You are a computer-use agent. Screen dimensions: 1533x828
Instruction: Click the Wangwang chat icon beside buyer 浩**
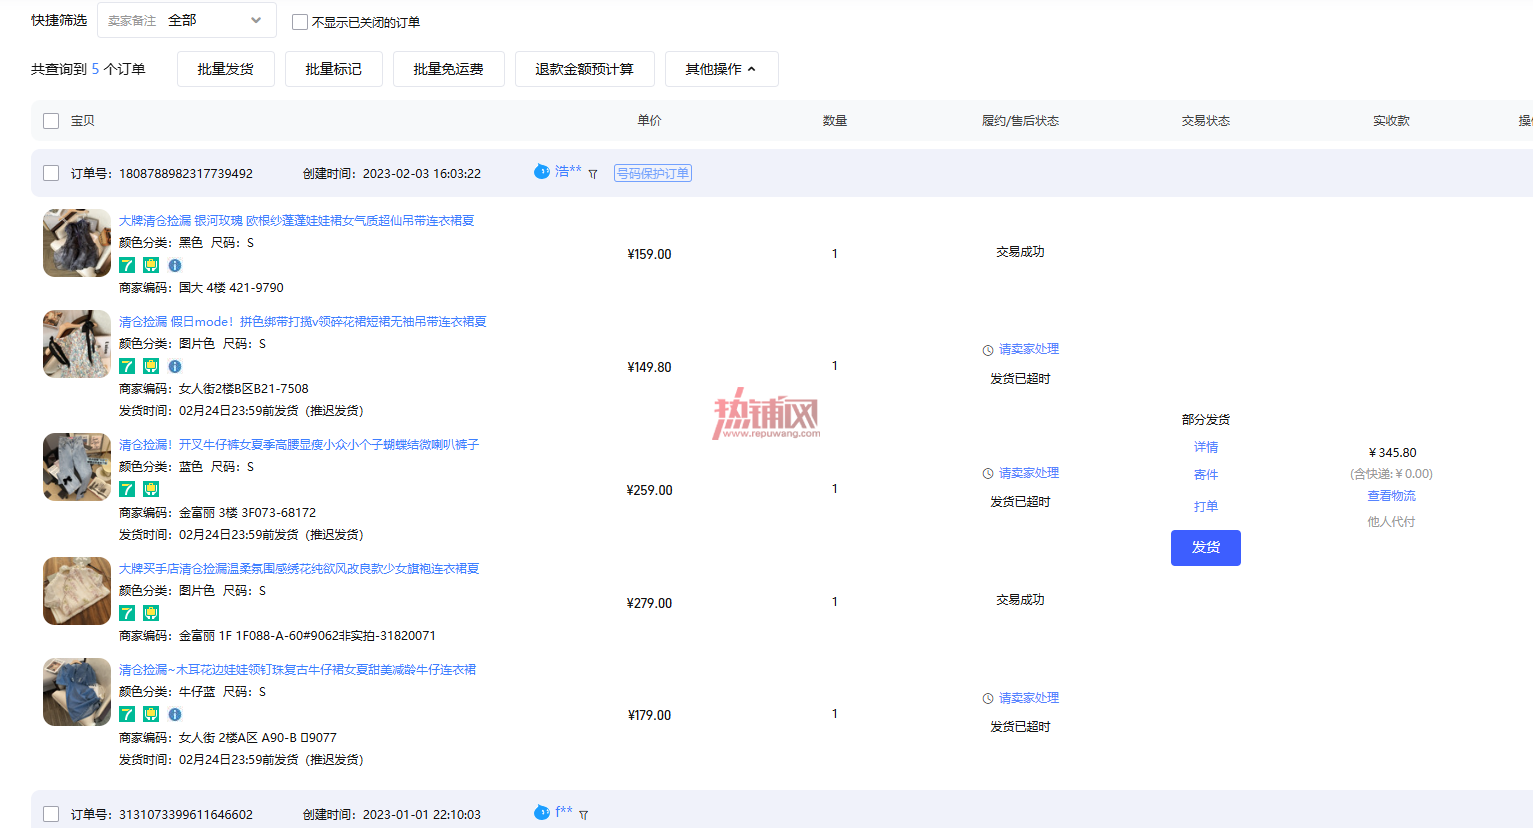542,171
